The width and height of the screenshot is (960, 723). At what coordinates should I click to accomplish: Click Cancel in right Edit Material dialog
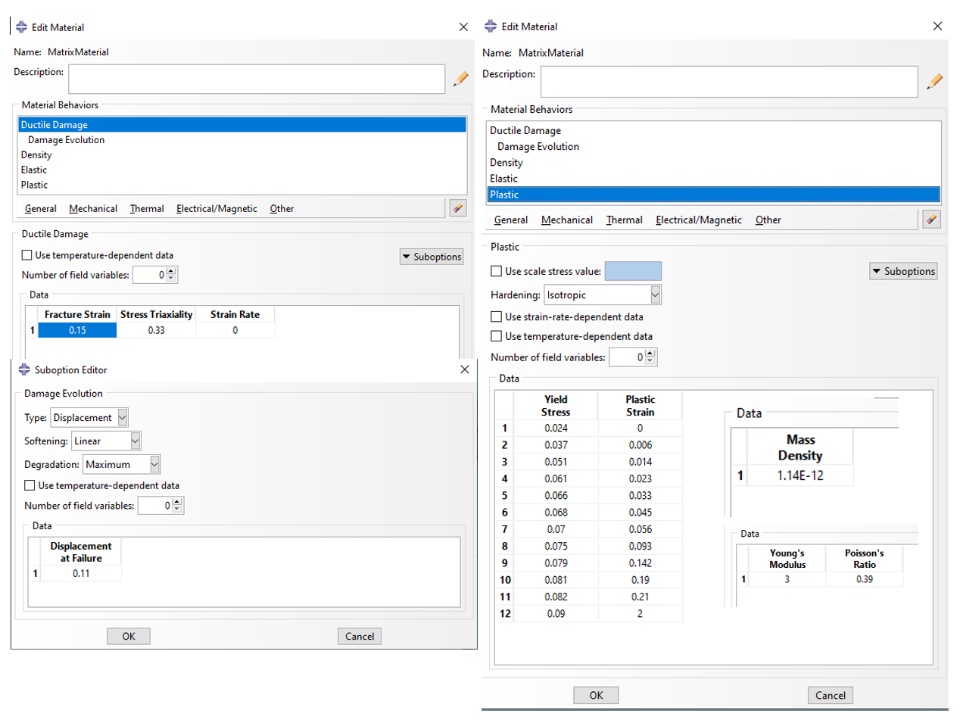point(830,695)
